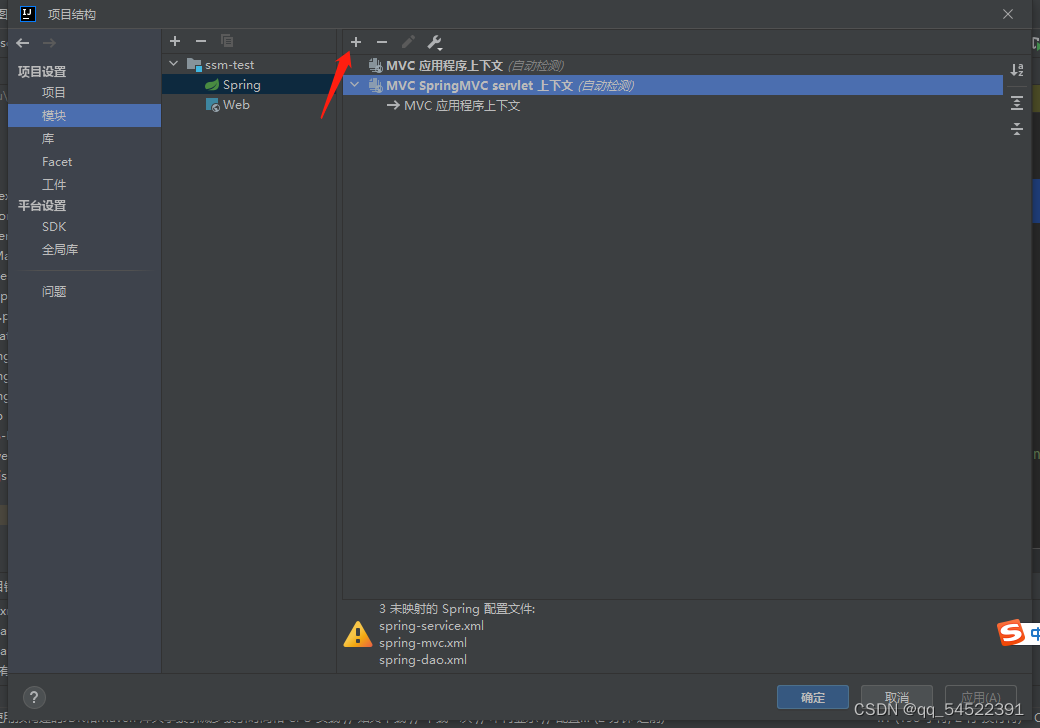Select the MVC SpringMVC servlet 上下文 row
The image size is (1040, 728).
coord(673,85)
